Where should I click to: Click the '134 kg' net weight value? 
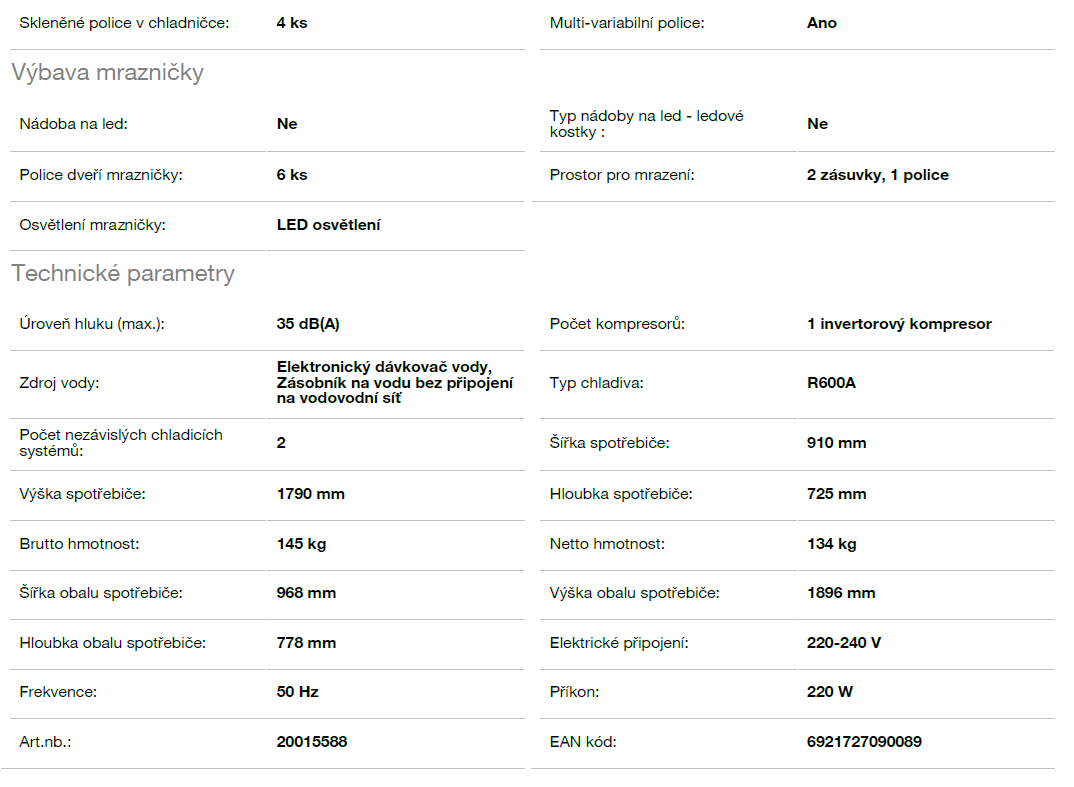click(831, 544)
